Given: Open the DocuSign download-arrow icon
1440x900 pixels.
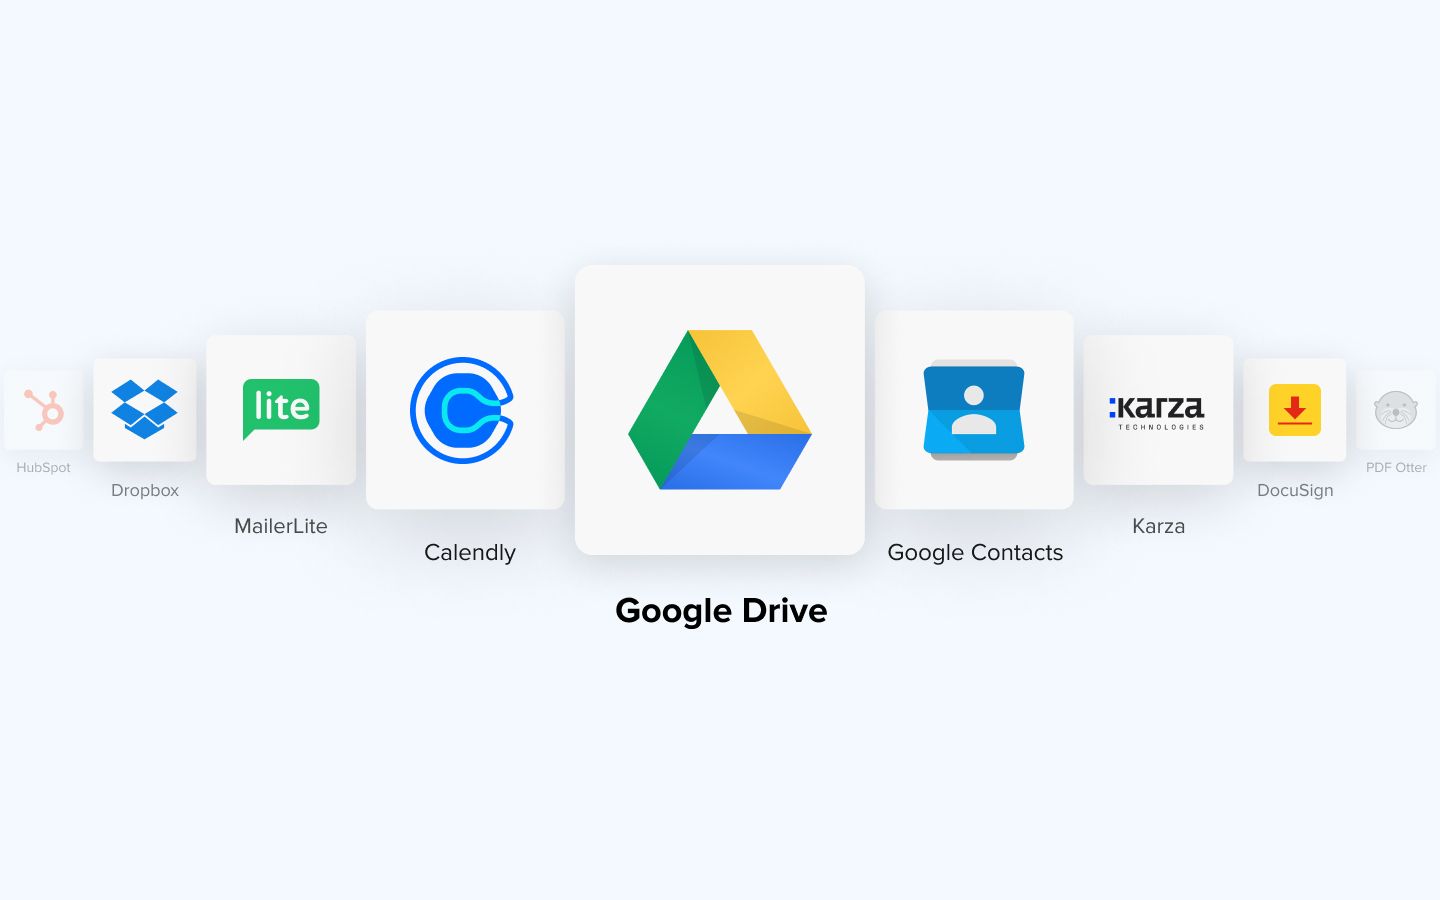Looking at the screenshot, I should click(1294, 409).
